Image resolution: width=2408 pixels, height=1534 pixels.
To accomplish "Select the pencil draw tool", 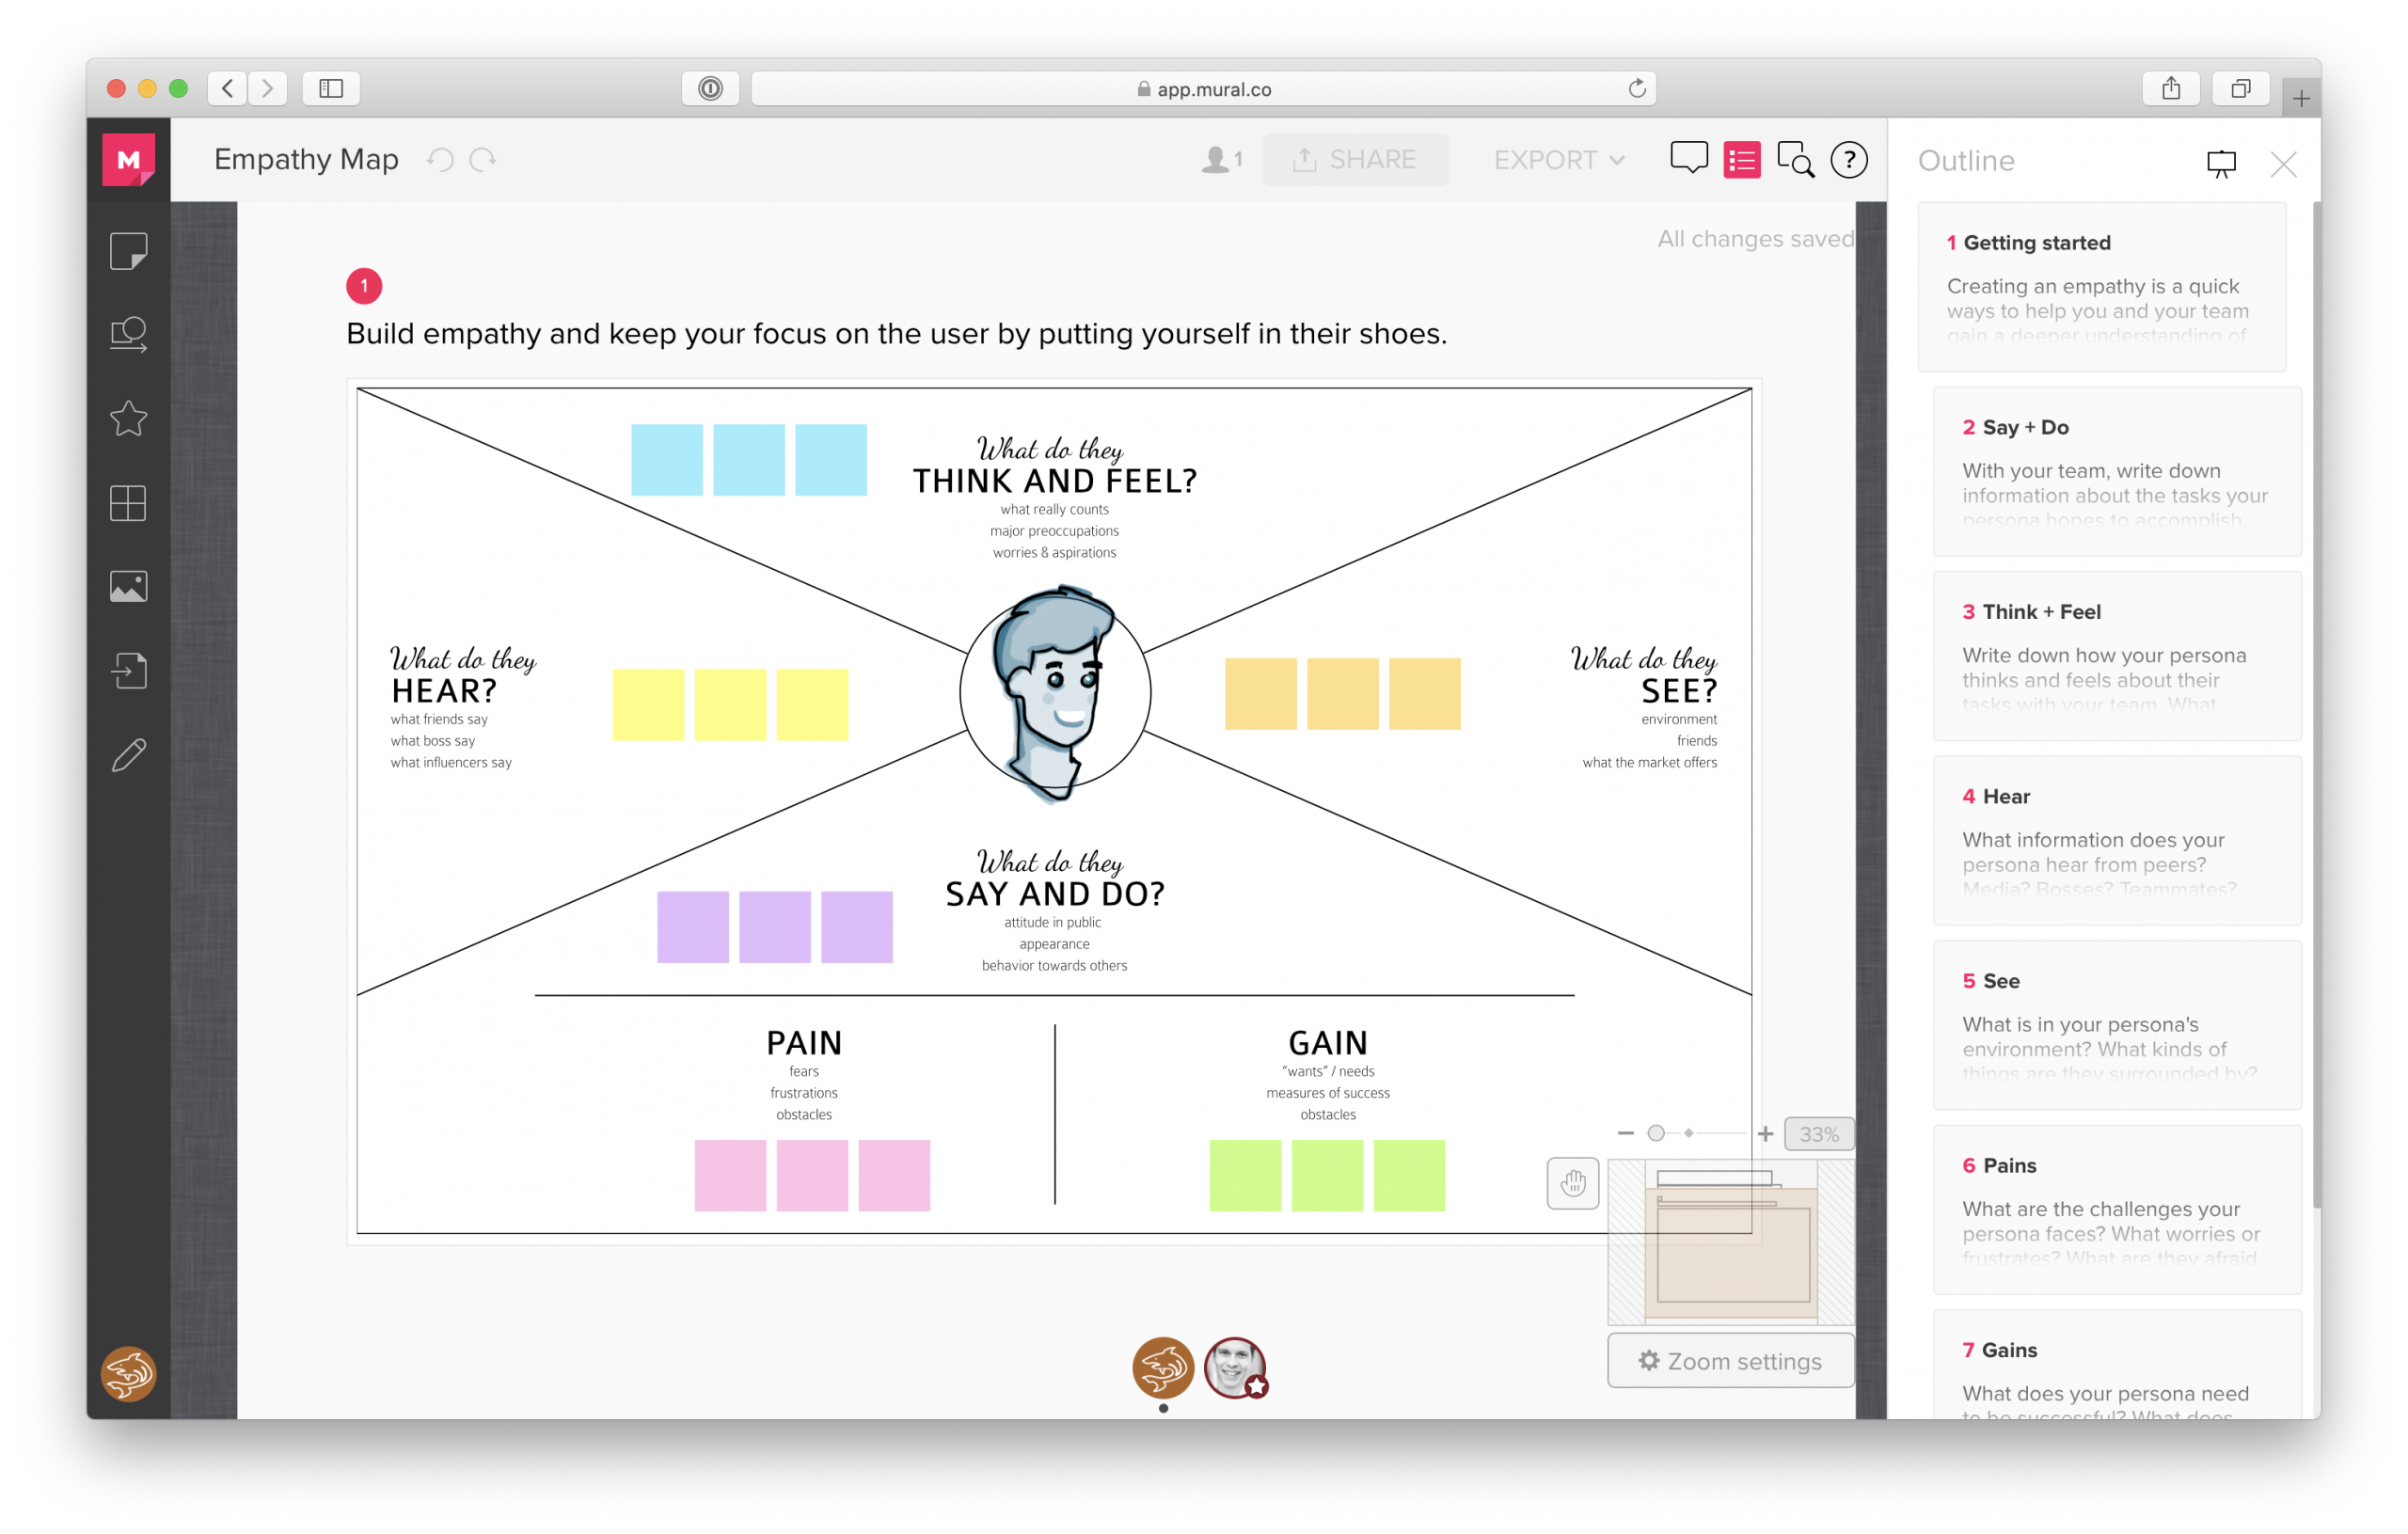I will (x=128, y=756).
